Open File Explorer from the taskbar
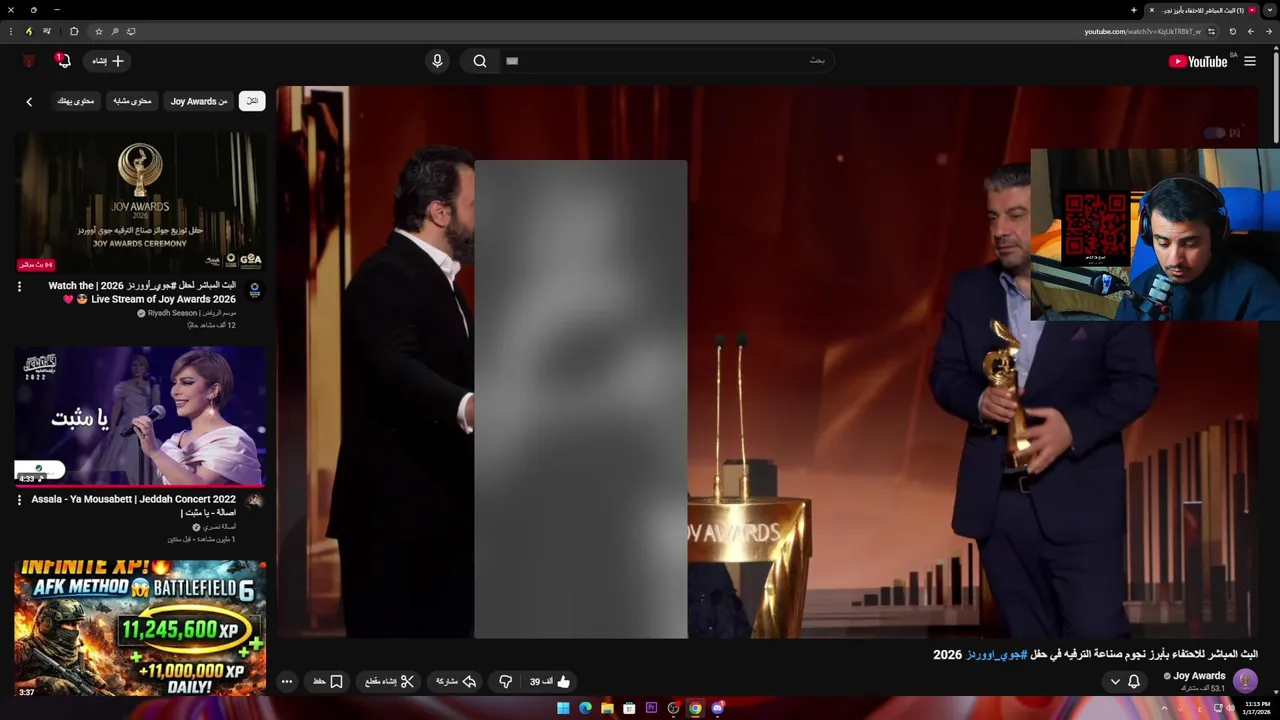The width and height of the screenshot is (1280, 720). click(x=607, y=708)
